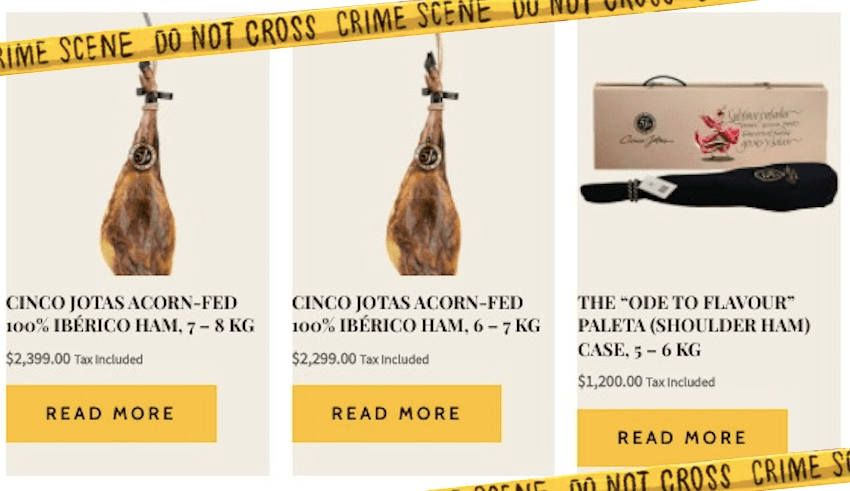The height and width of the screenshot is (491, 850).
Task: Click the white tag on the black ham cover
Action: (x=658, y=188)
